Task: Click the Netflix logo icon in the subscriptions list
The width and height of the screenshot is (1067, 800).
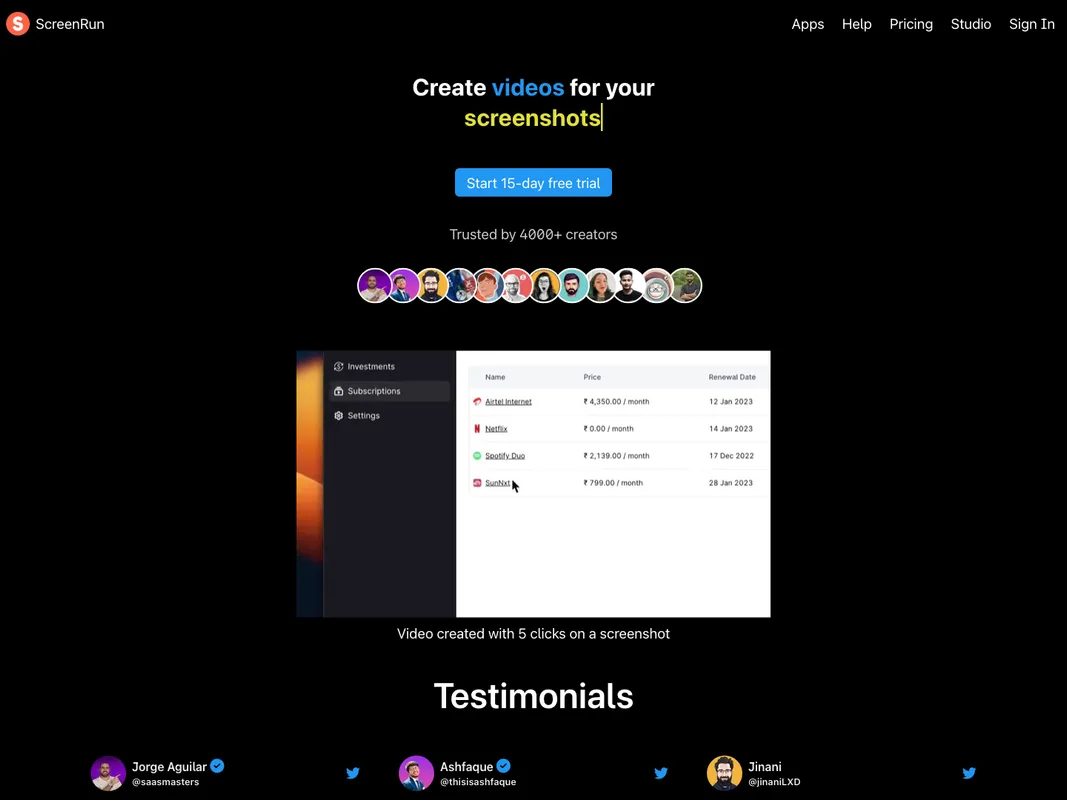Action: coord(478,428)
